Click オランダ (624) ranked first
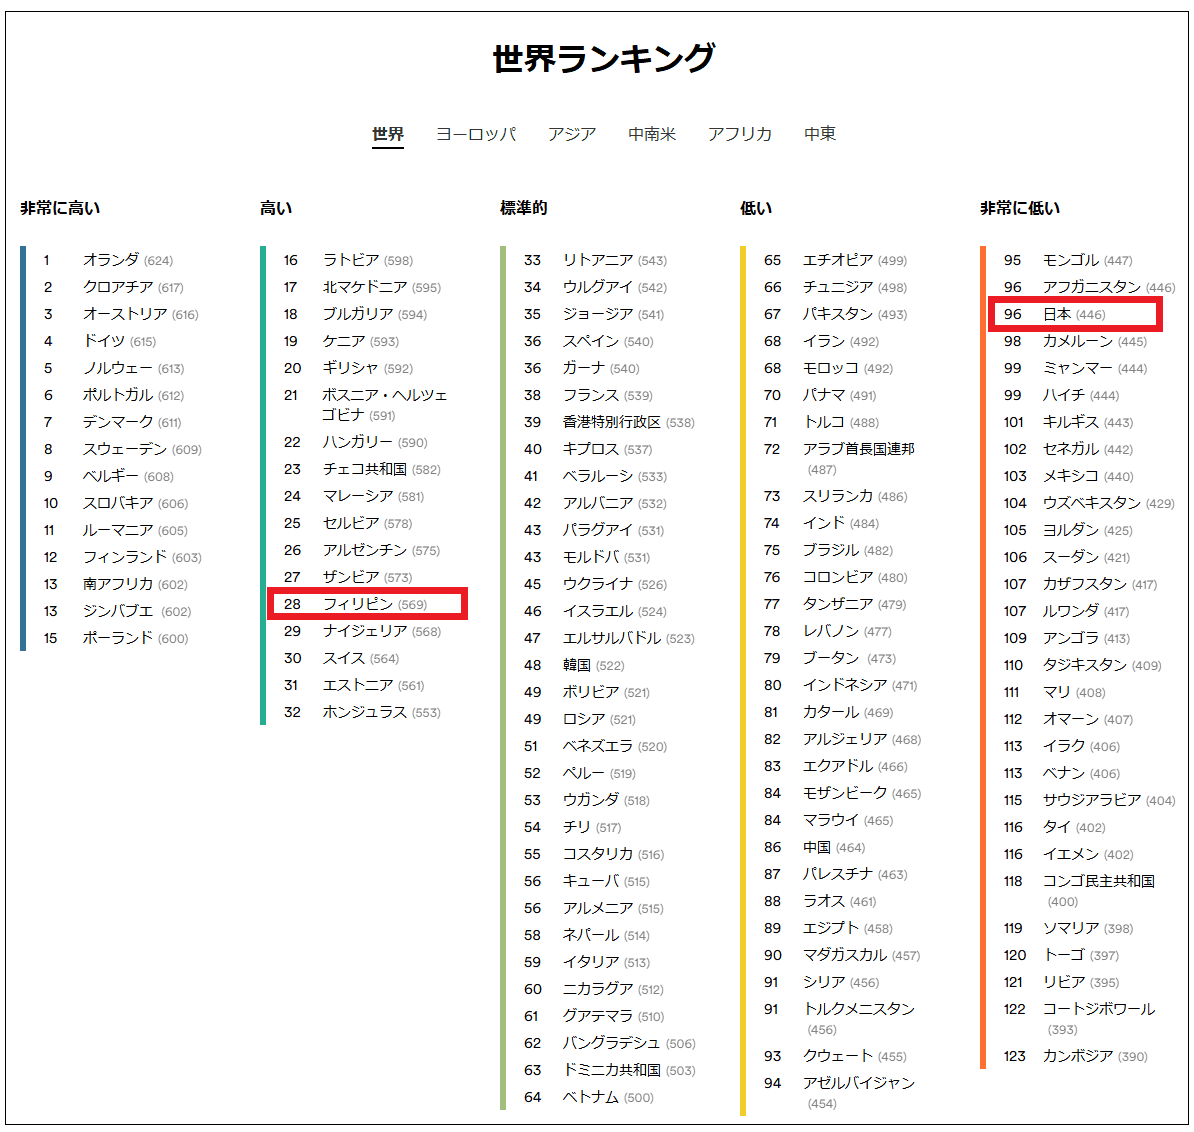 pyautogui.click(x=128, y=260)
